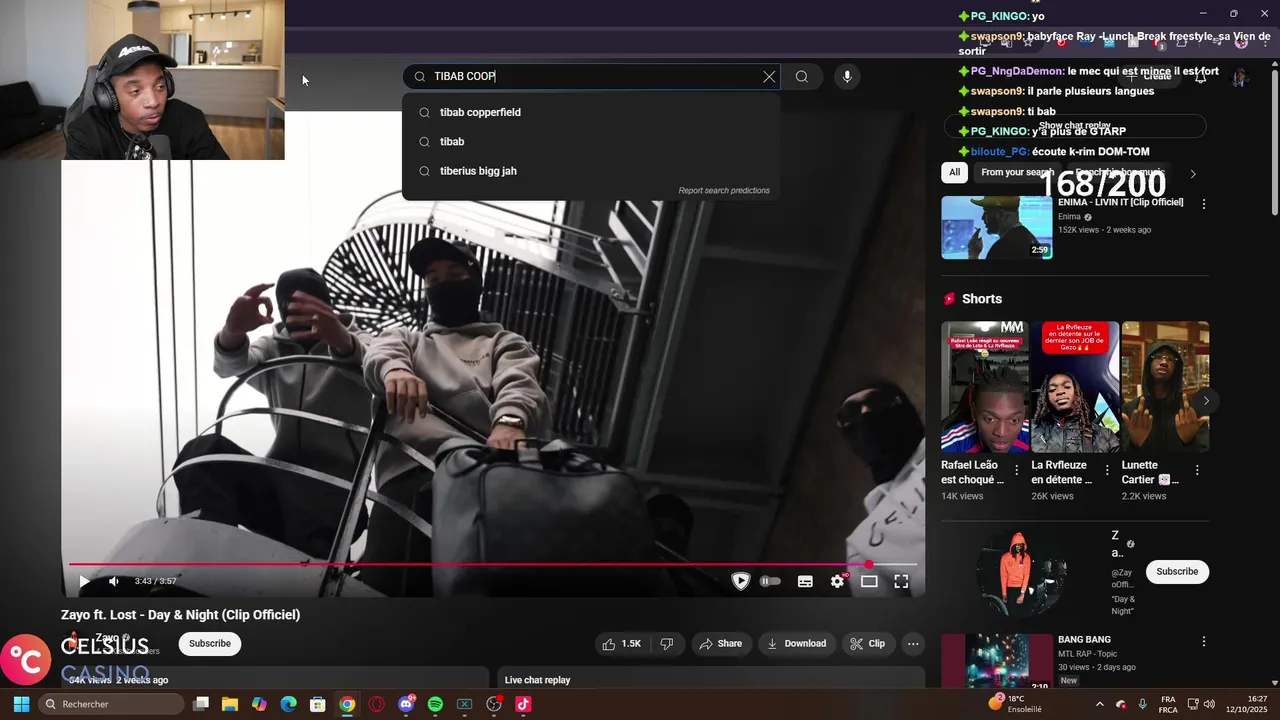Open the YouTube account avatar menu

pos(1241,77)
